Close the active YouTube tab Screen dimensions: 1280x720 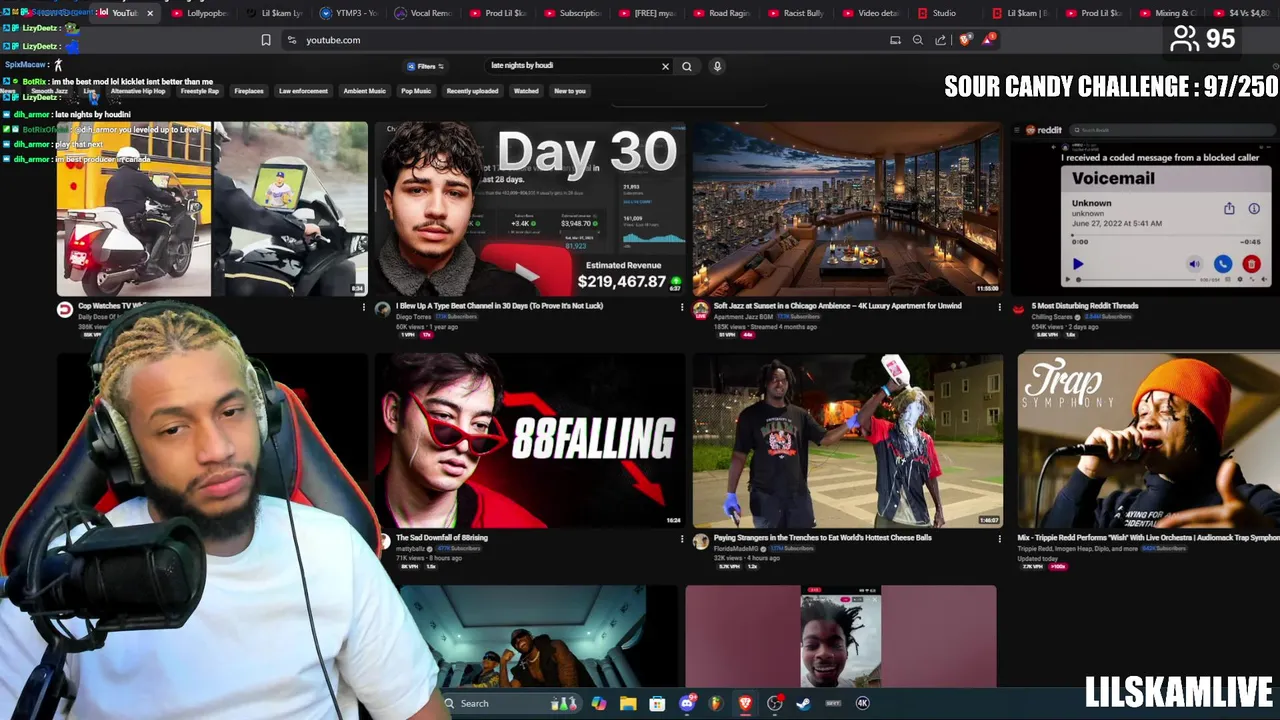(150, 13)
